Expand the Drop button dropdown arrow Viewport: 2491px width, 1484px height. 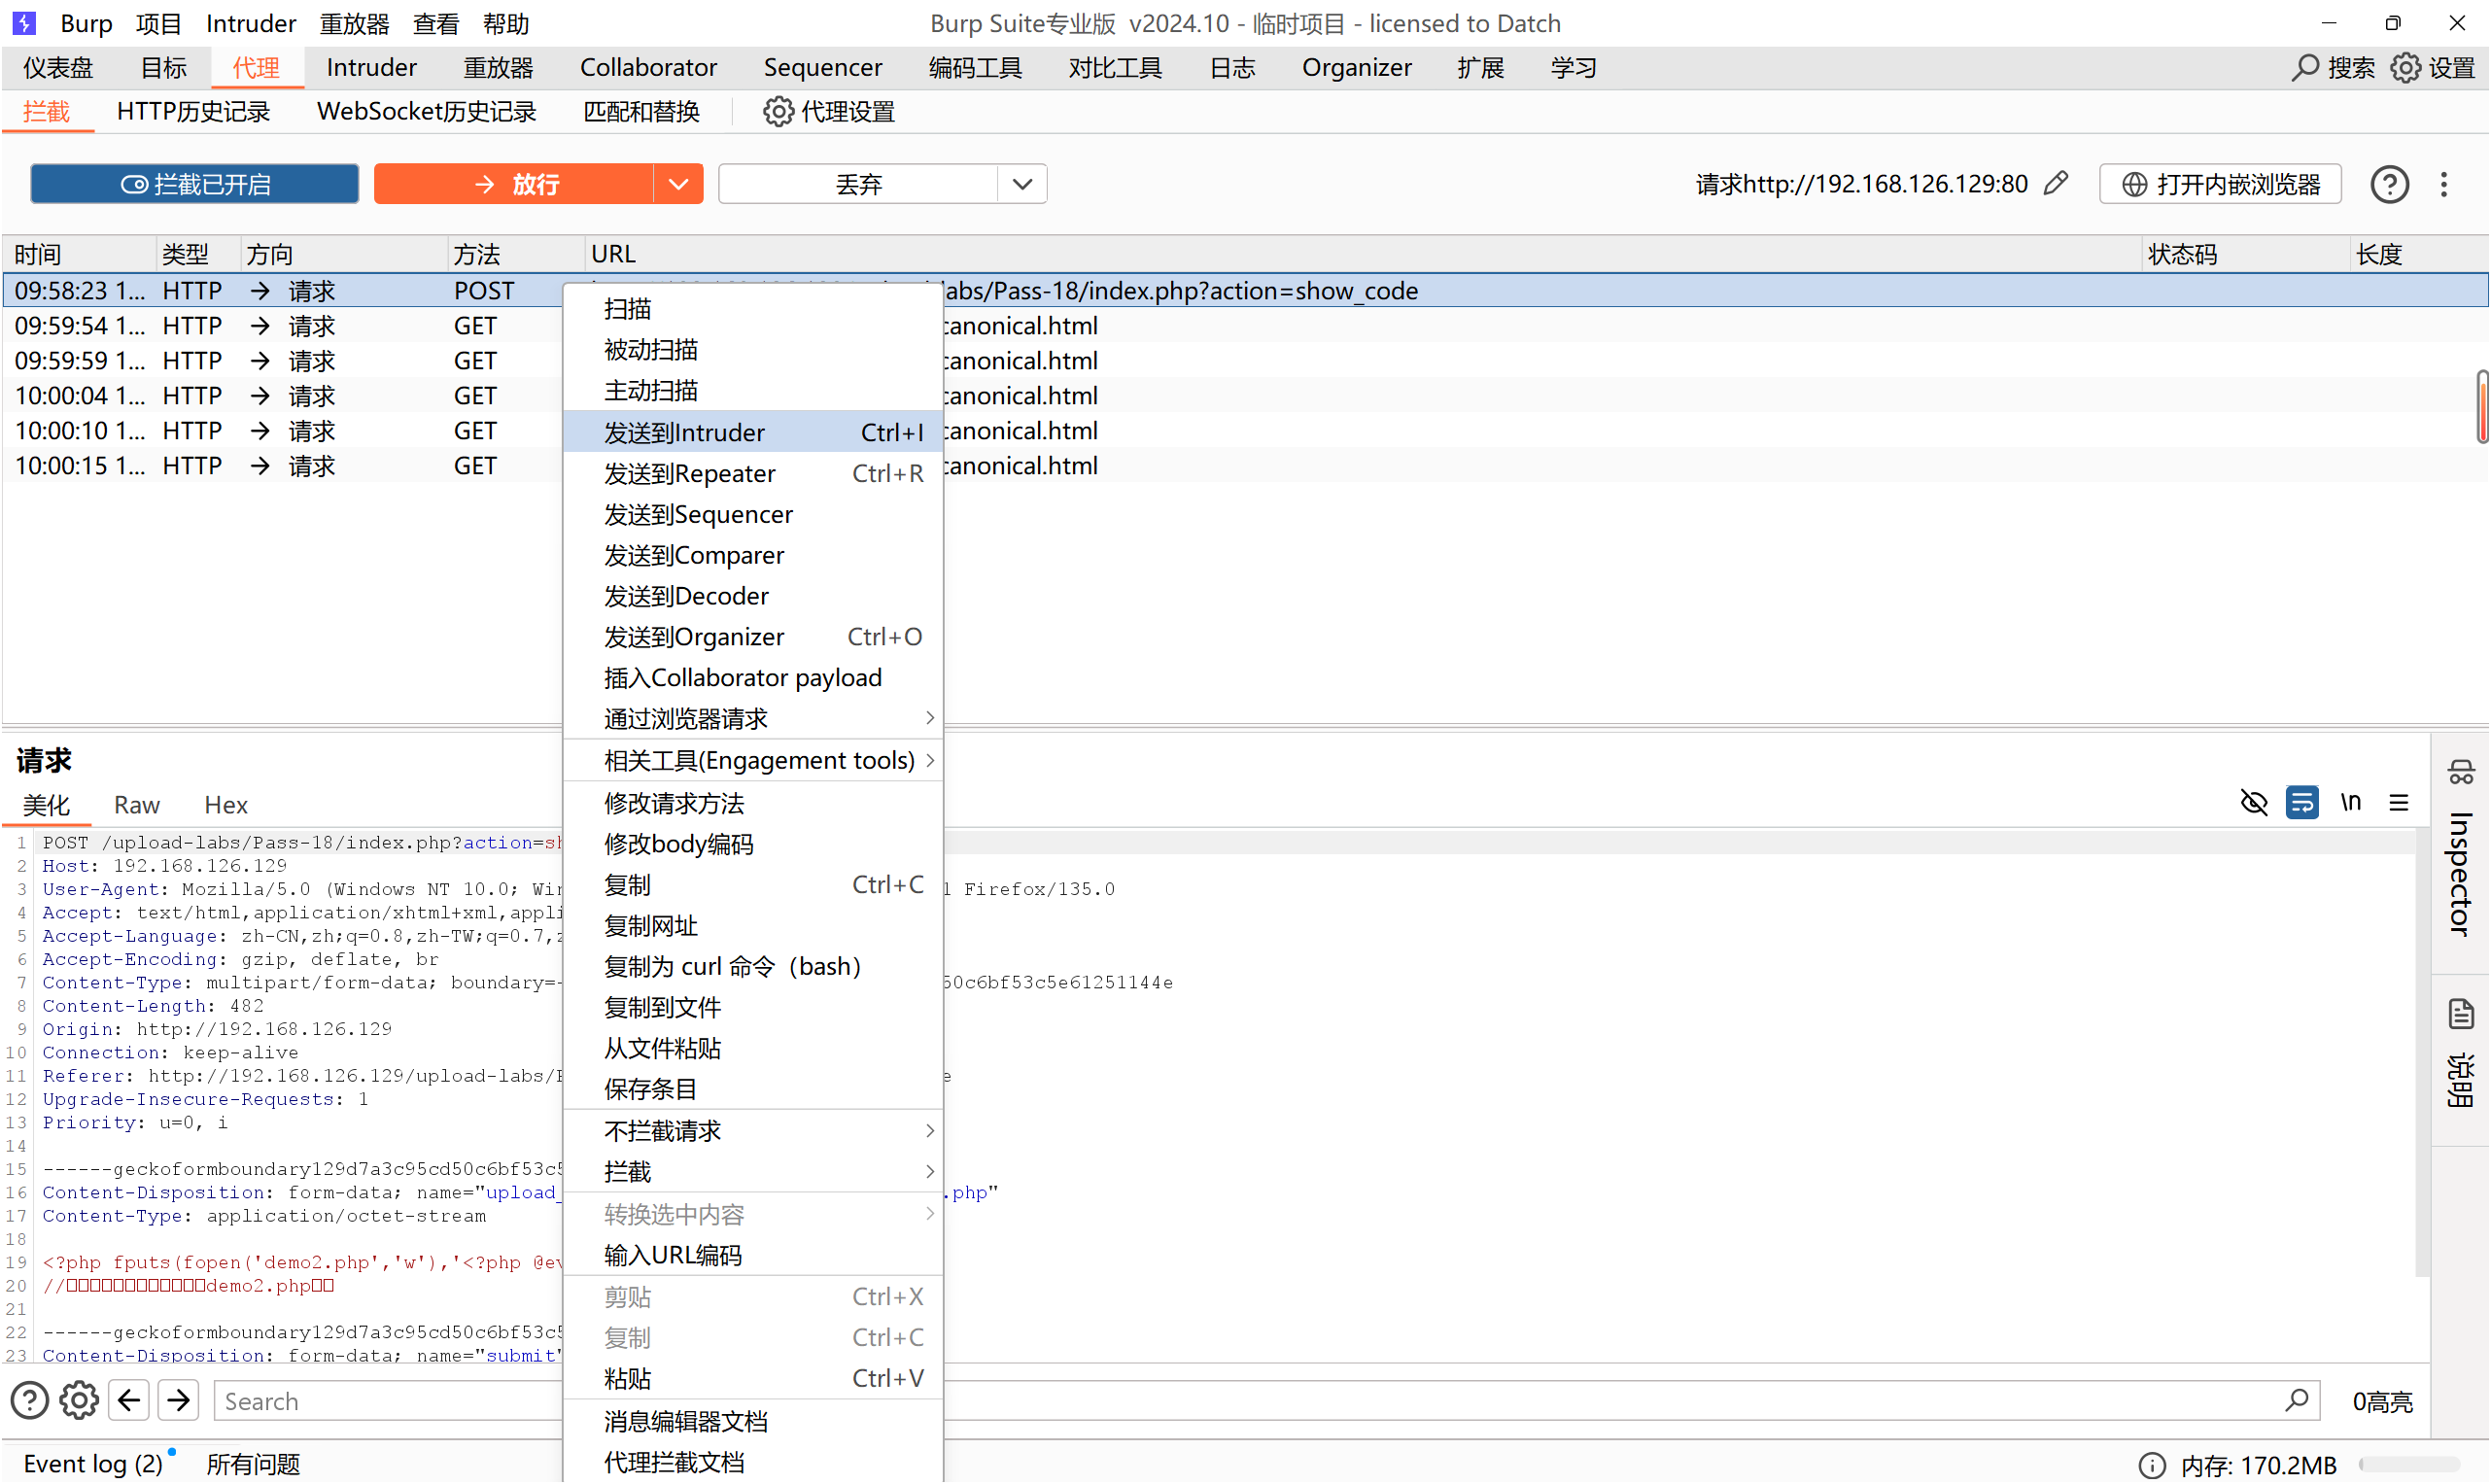pos(1022,184)
